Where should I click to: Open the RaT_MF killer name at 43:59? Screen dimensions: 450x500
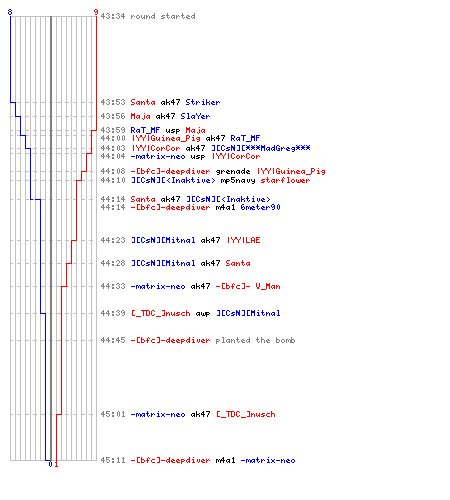pyautogui.click(x=145, y=130)
